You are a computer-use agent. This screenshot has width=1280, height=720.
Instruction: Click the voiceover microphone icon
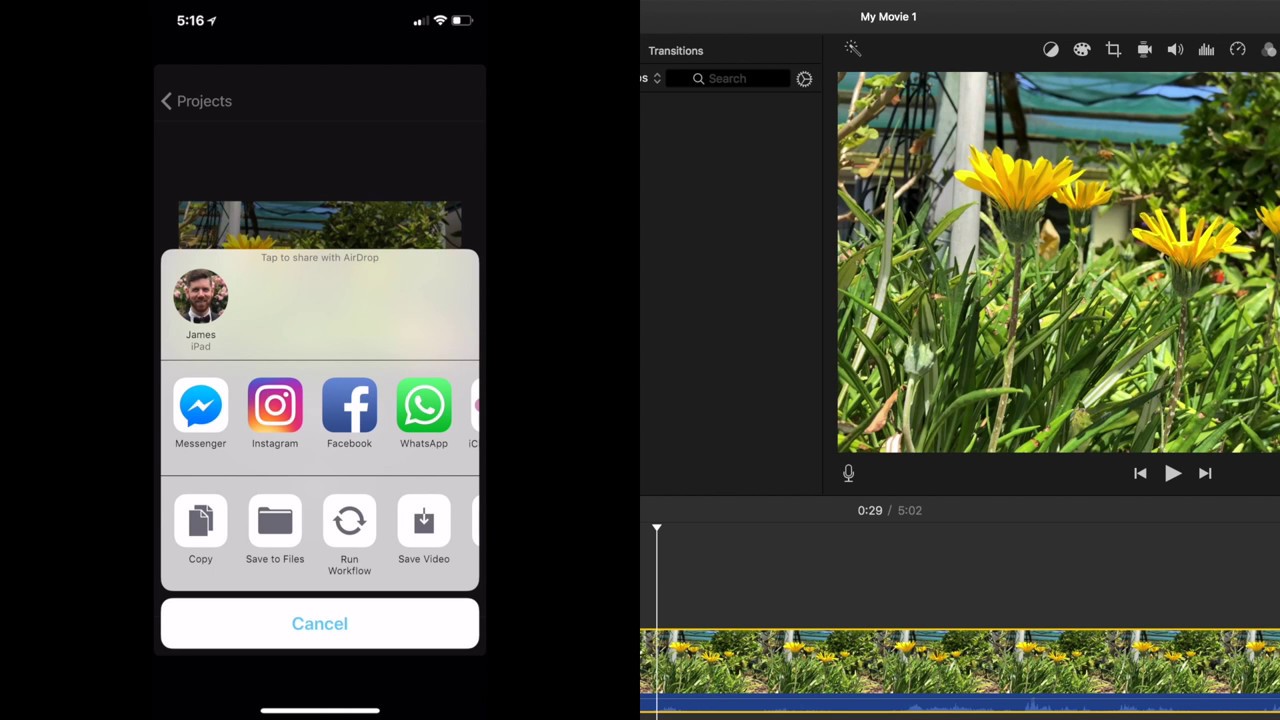point(848,473)
